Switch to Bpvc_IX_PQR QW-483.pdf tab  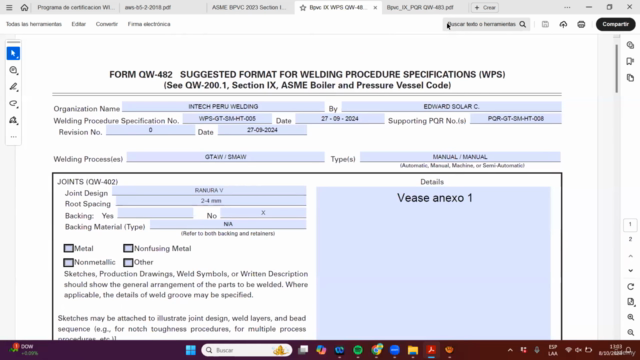[x=420, y=7]
